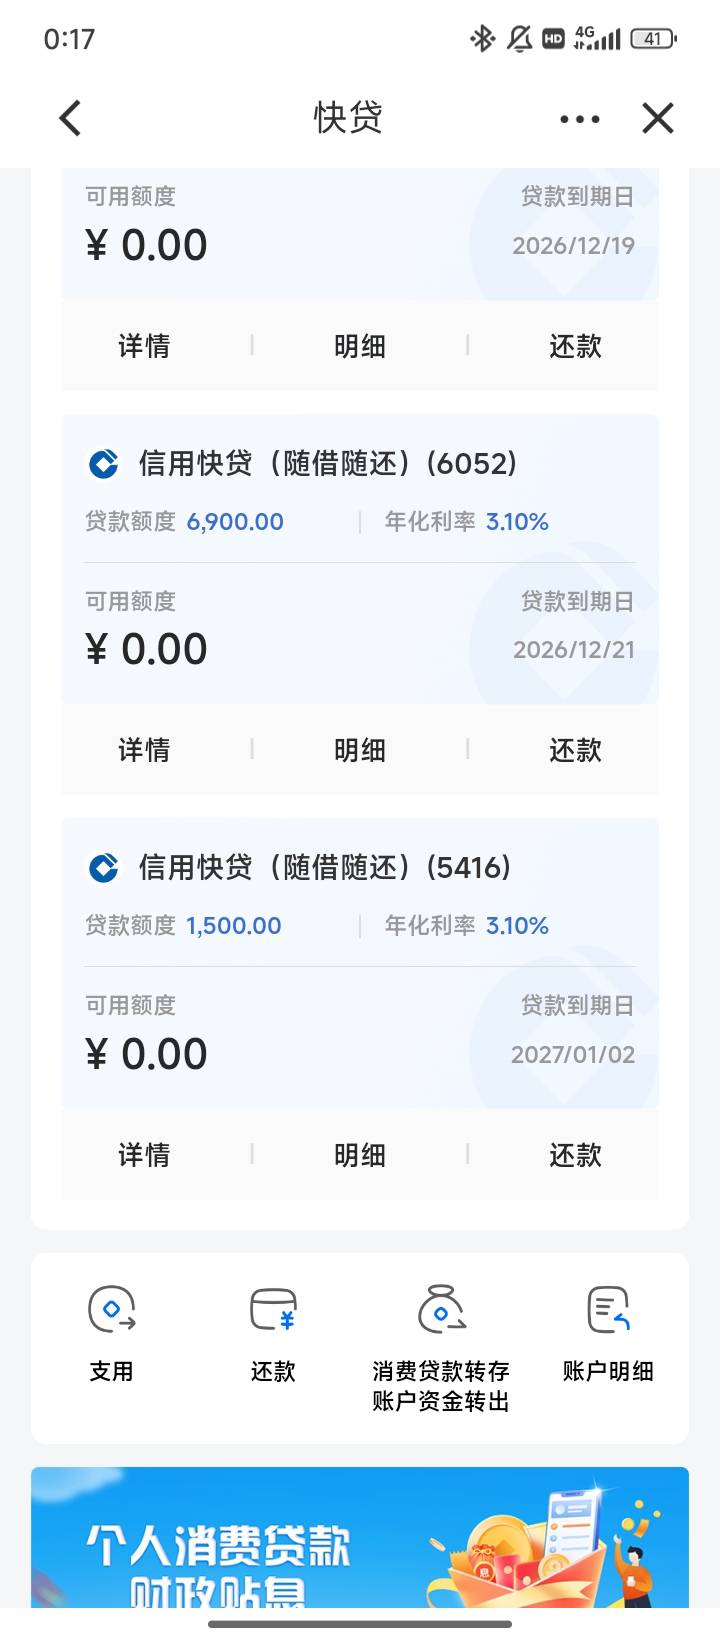This screenshot has height=1640, width=720.
Task: View 明细 for loan ending 5416
Action: (360, 1155)
